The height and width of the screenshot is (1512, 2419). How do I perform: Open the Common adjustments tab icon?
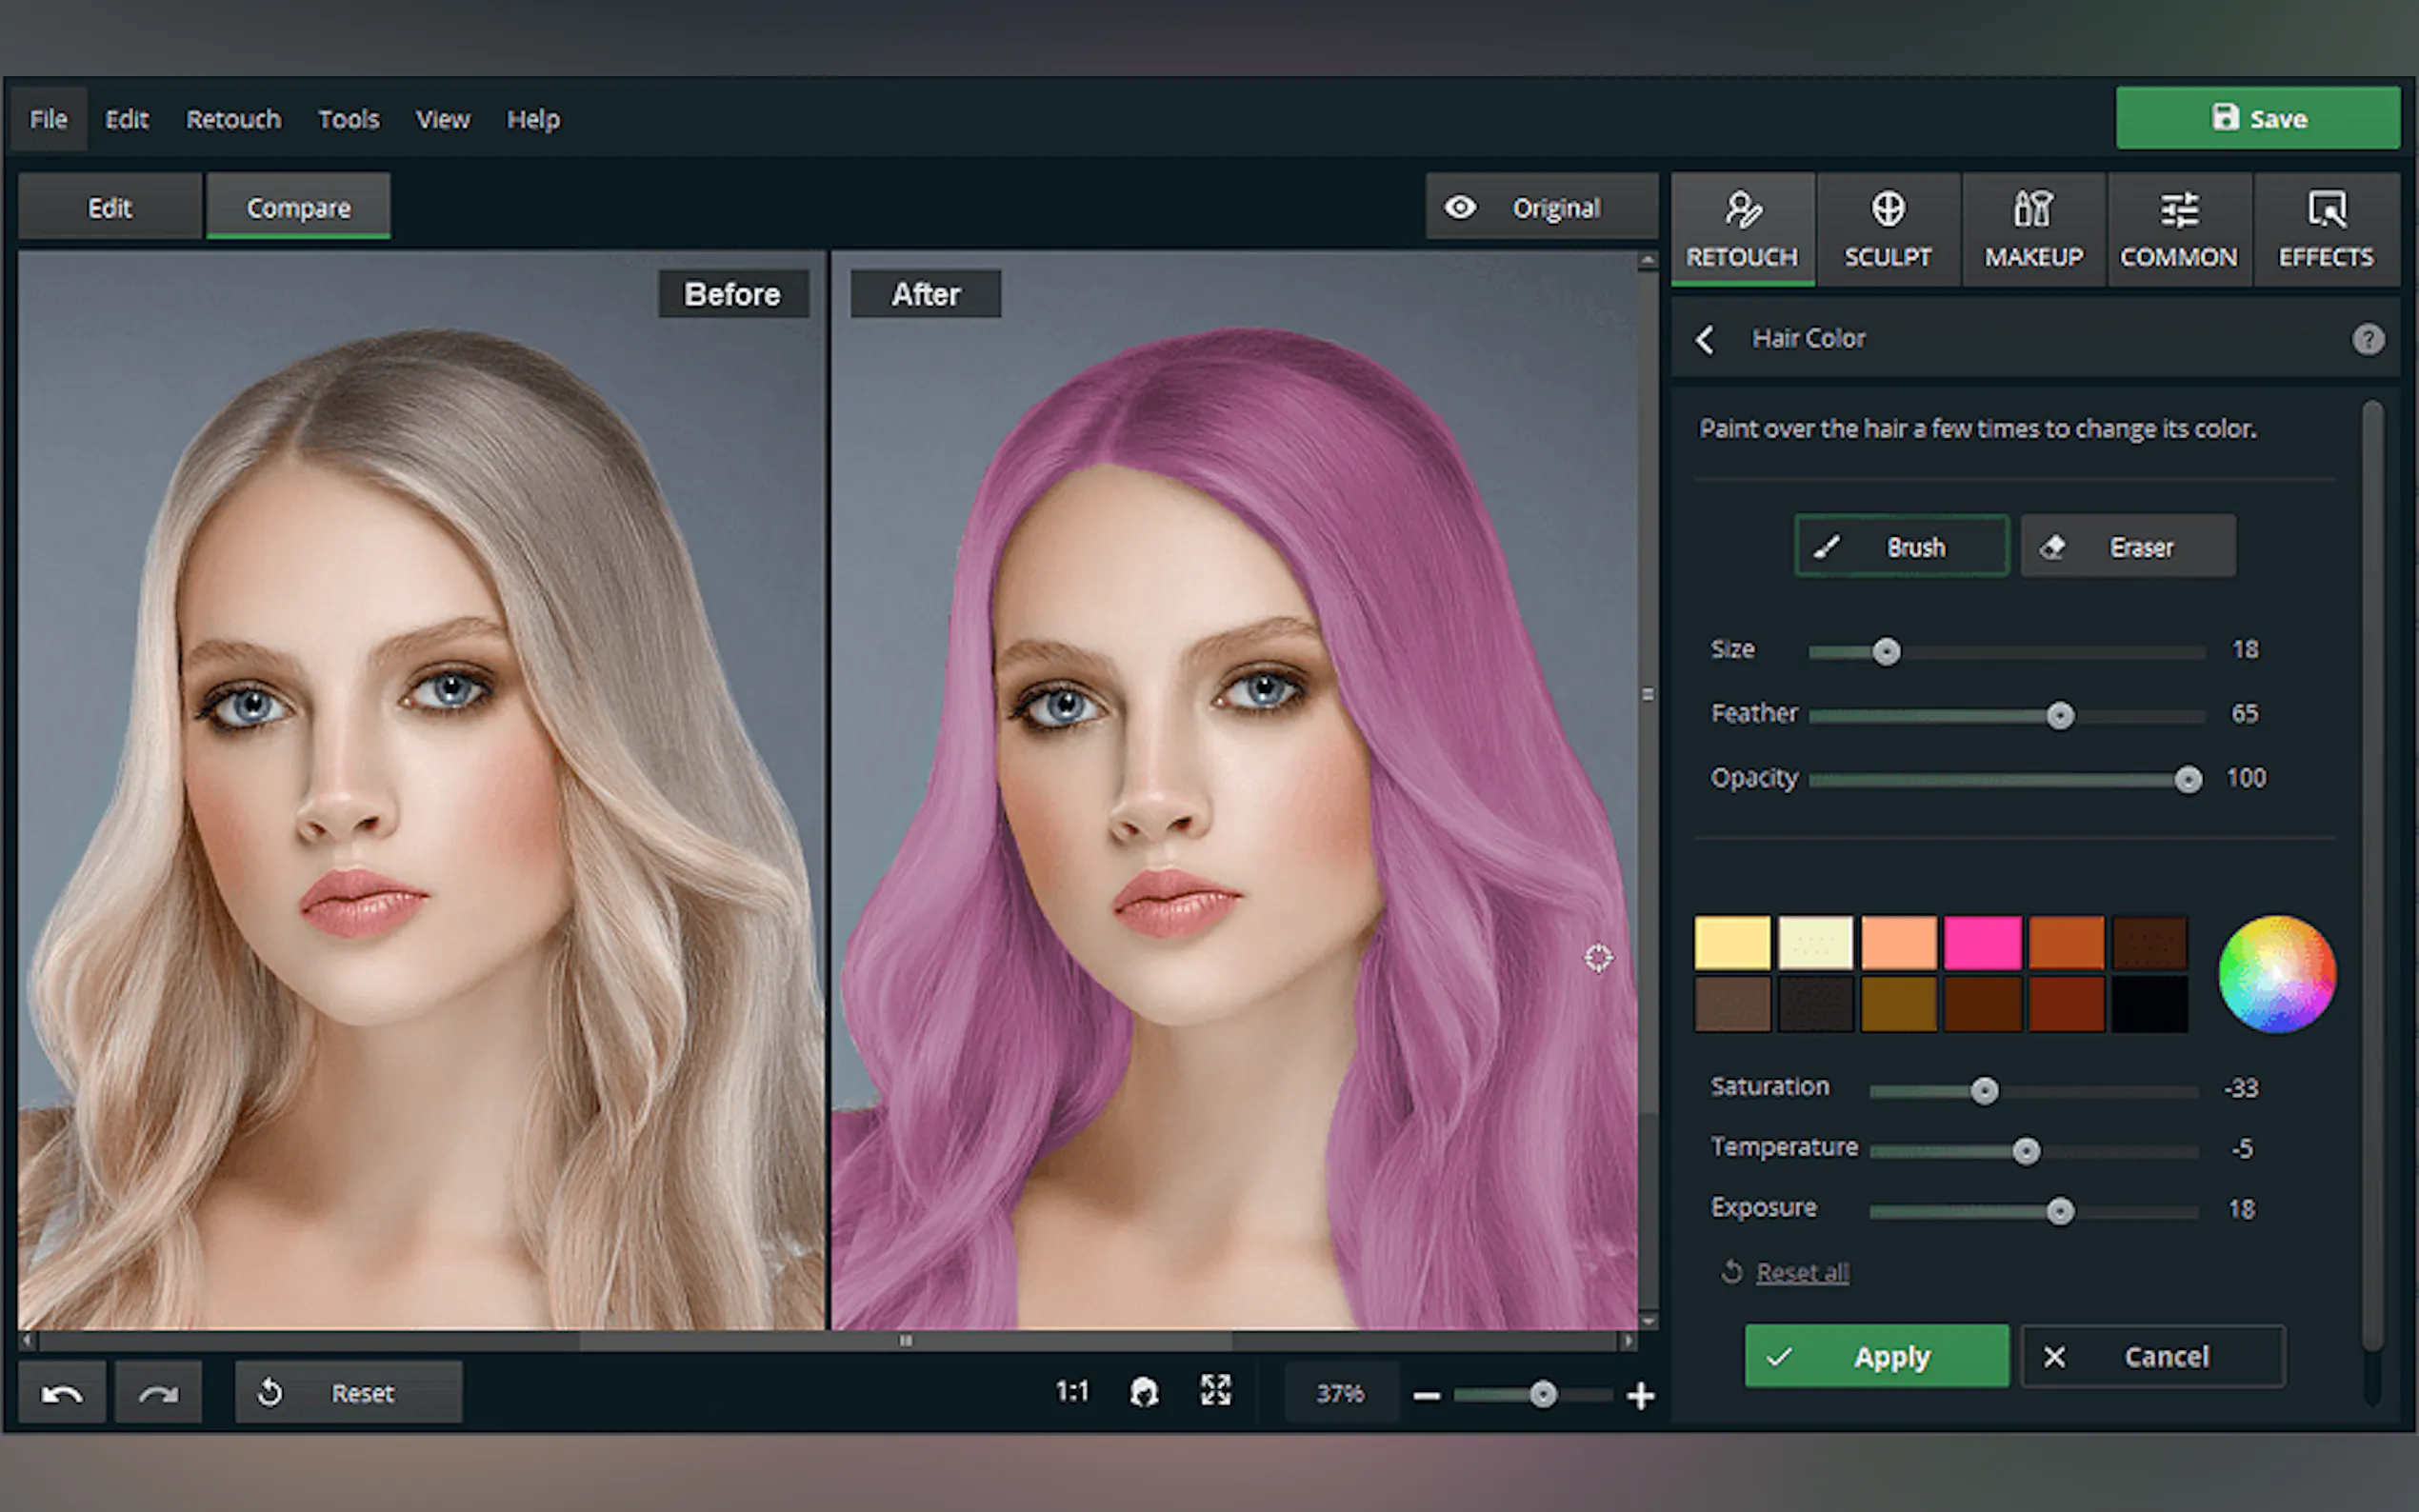[x=2178, y=211]
